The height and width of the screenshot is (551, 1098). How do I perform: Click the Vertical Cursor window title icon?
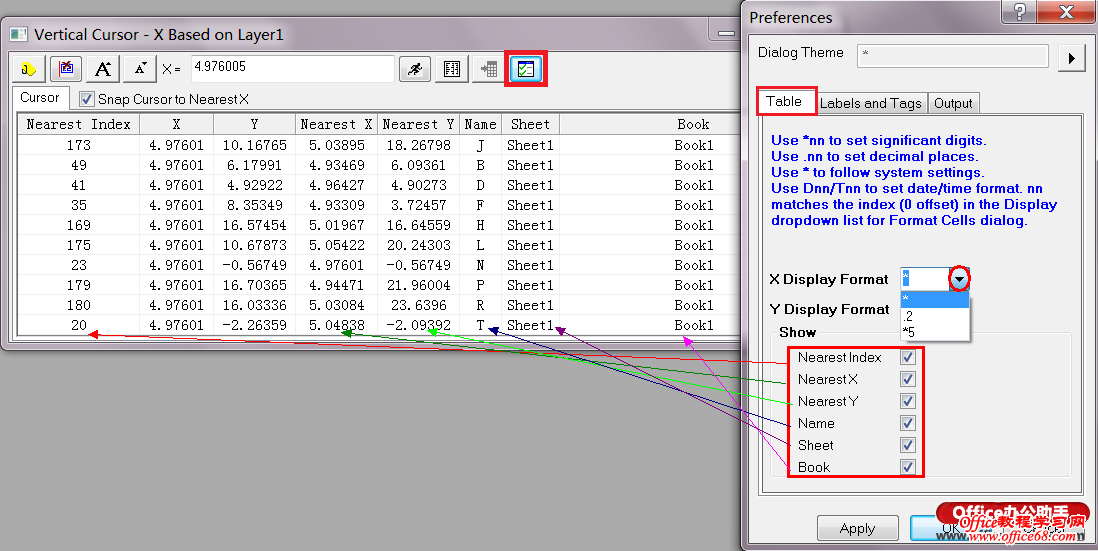[19, 34]
